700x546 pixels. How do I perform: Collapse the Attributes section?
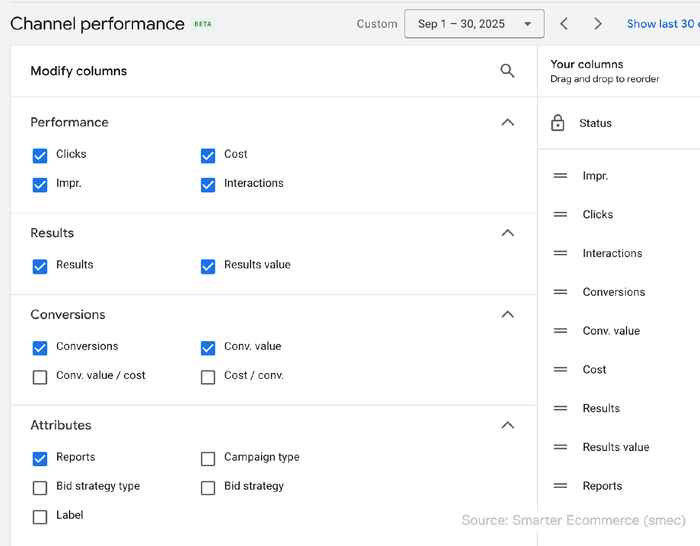(x=507, y=425)
